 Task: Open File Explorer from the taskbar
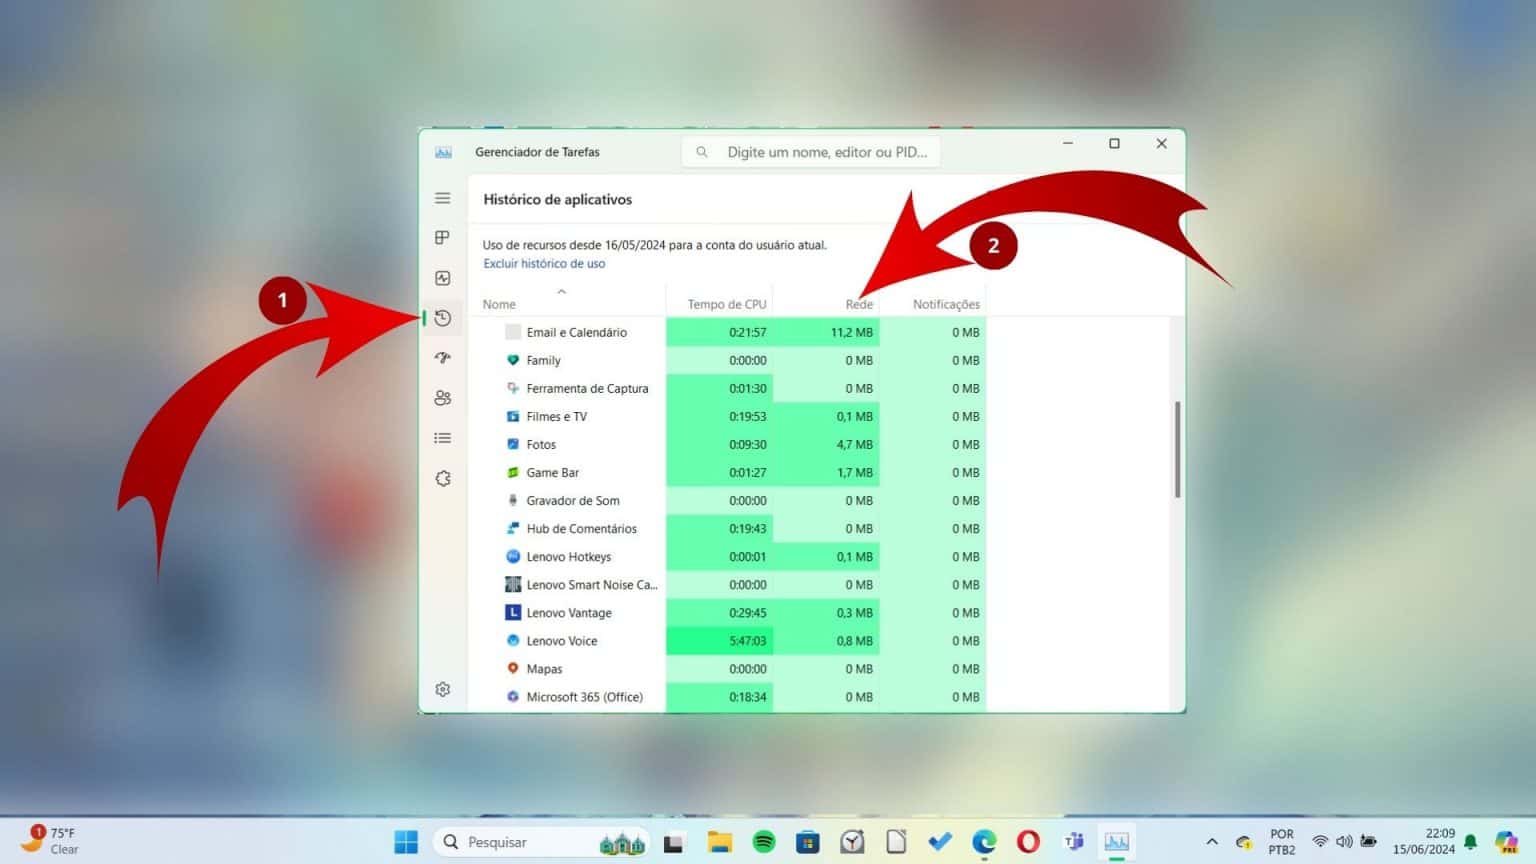point(719,842)
